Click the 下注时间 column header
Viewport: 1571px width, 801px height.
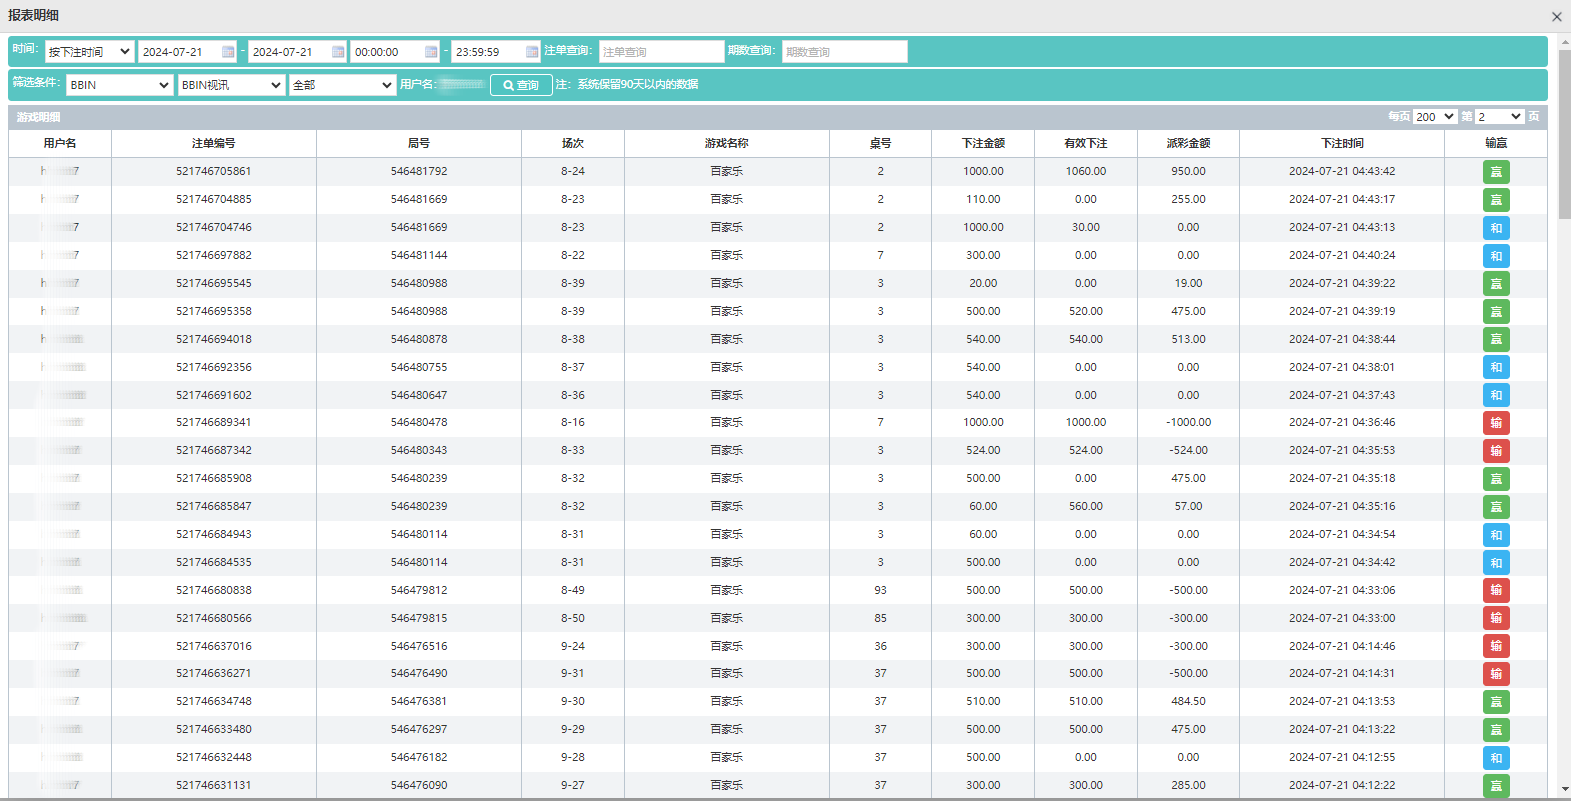[x=1341, y=143]
